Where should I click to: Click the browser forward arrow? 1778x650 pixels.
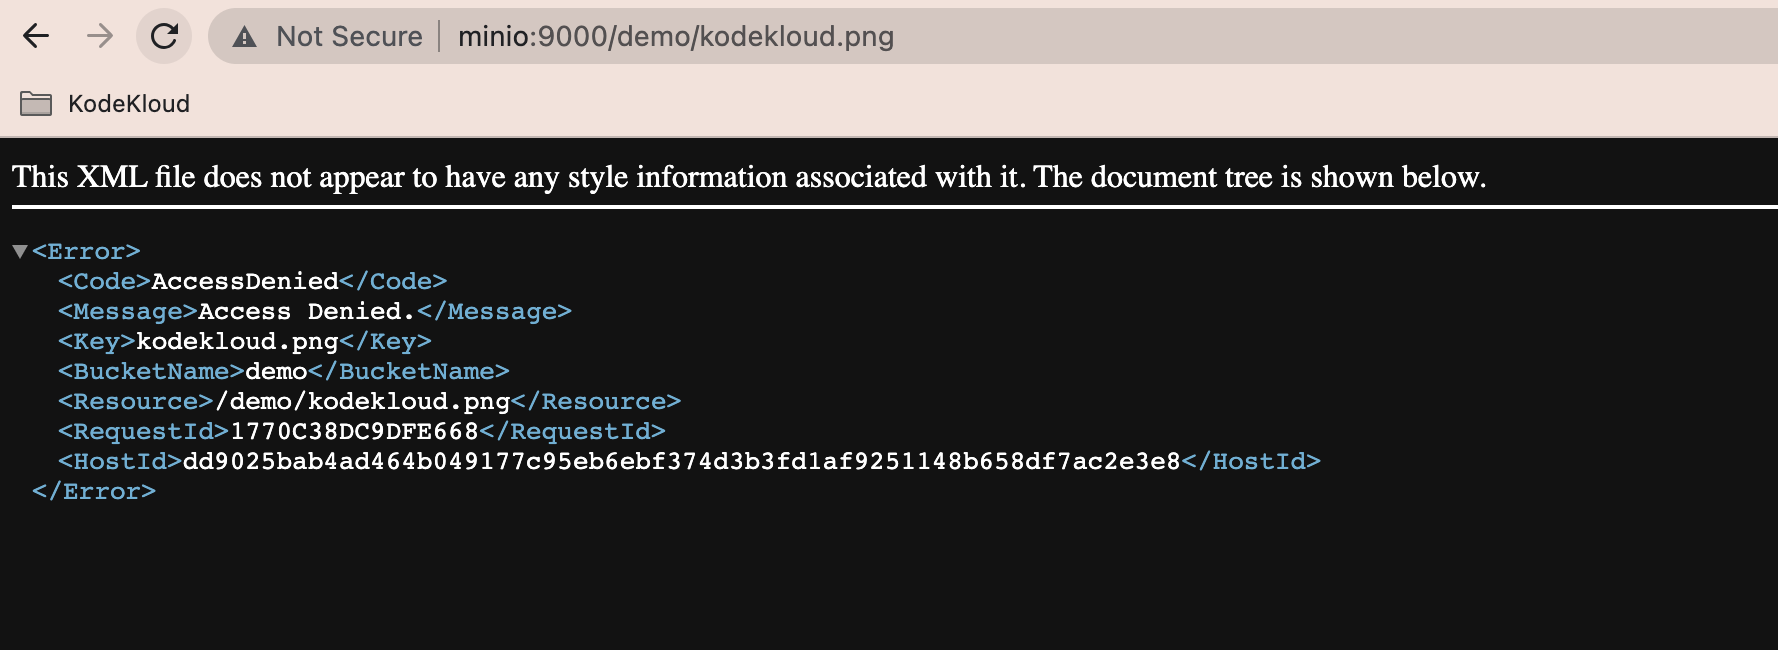(100, 37)
